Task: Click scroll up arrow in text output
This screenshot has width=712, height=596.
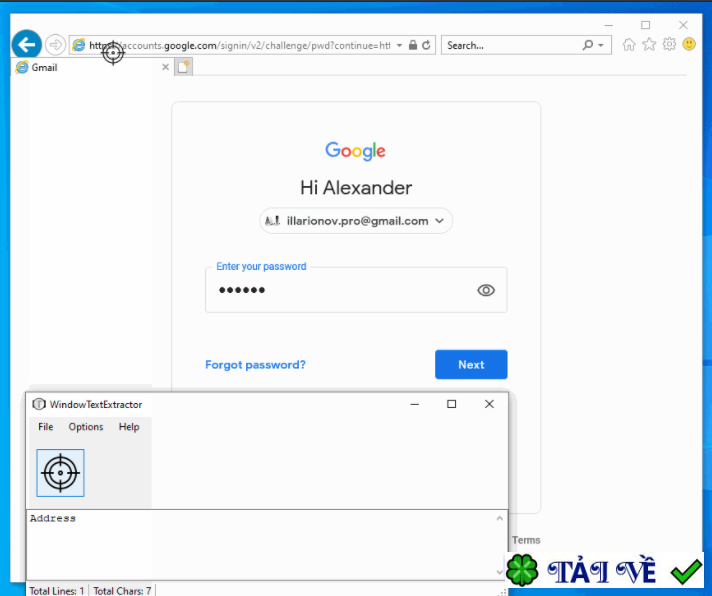Action: pos(499,518)
